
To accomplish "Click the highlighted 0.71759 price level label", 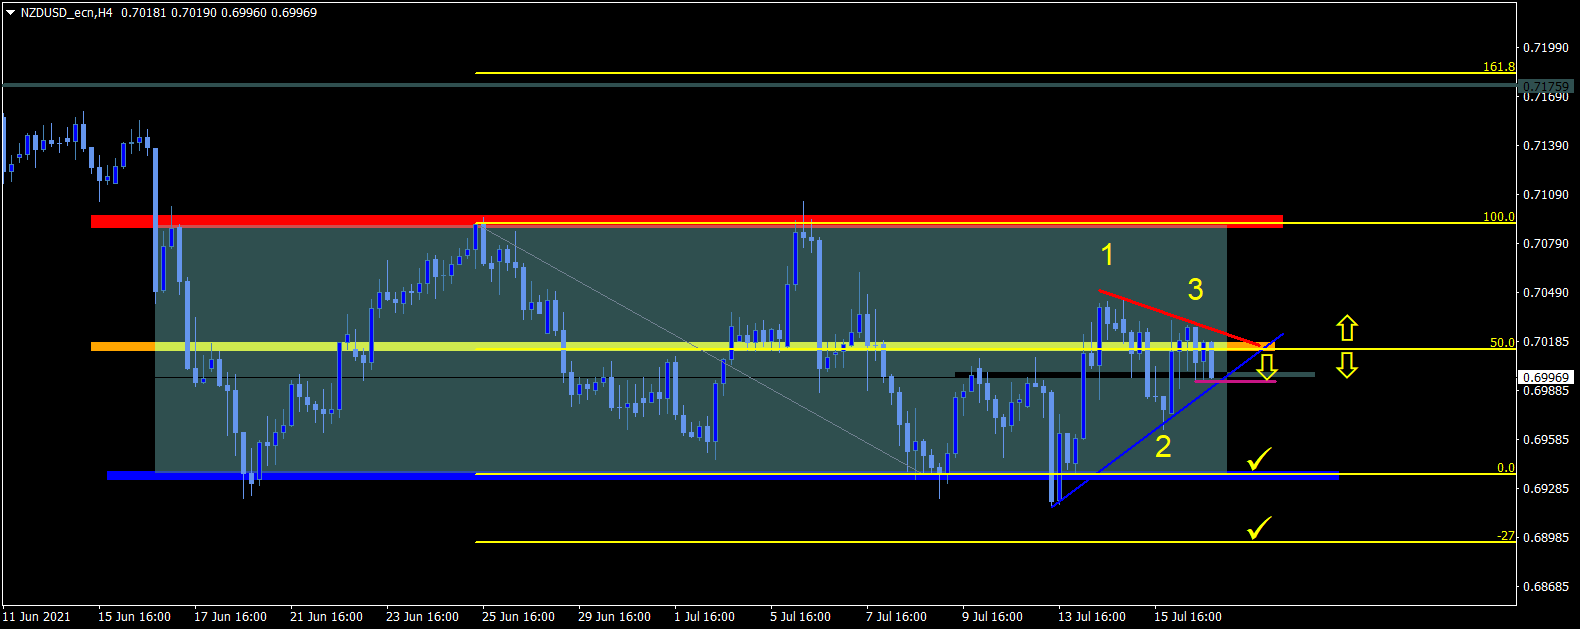I will 1546,86.
